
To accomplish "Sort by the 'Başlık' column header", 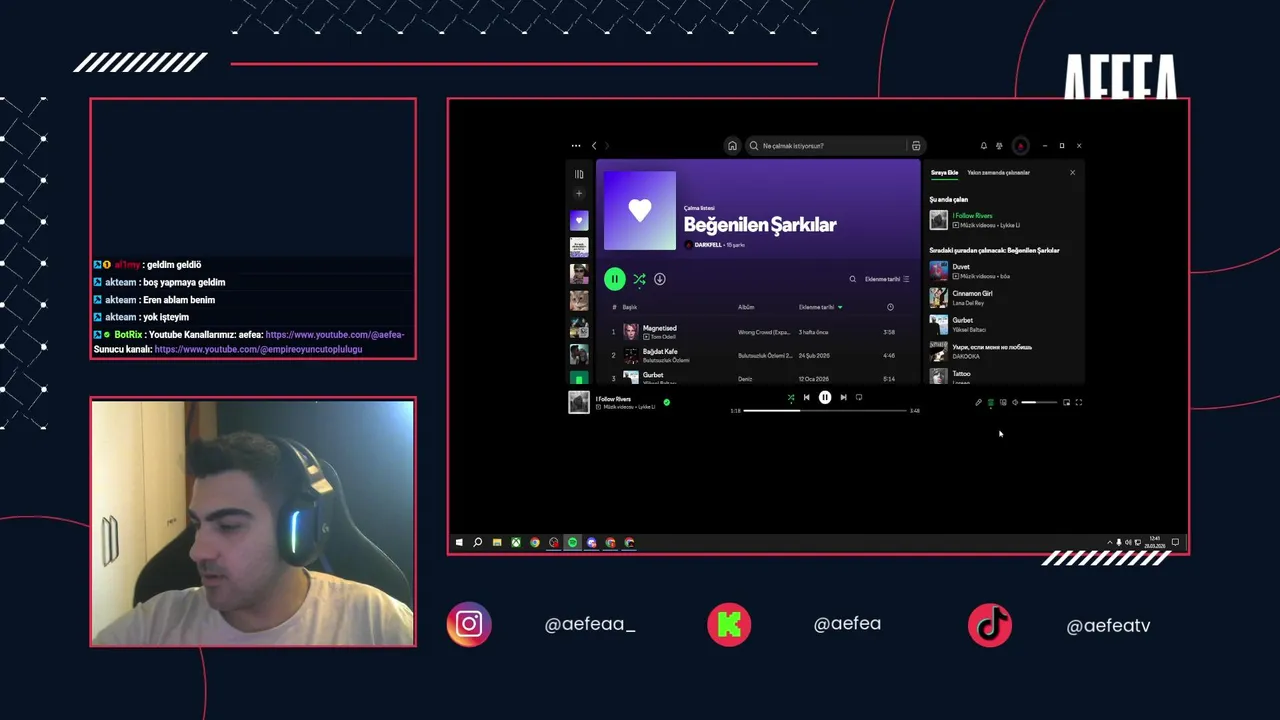I will pos(630,307).
